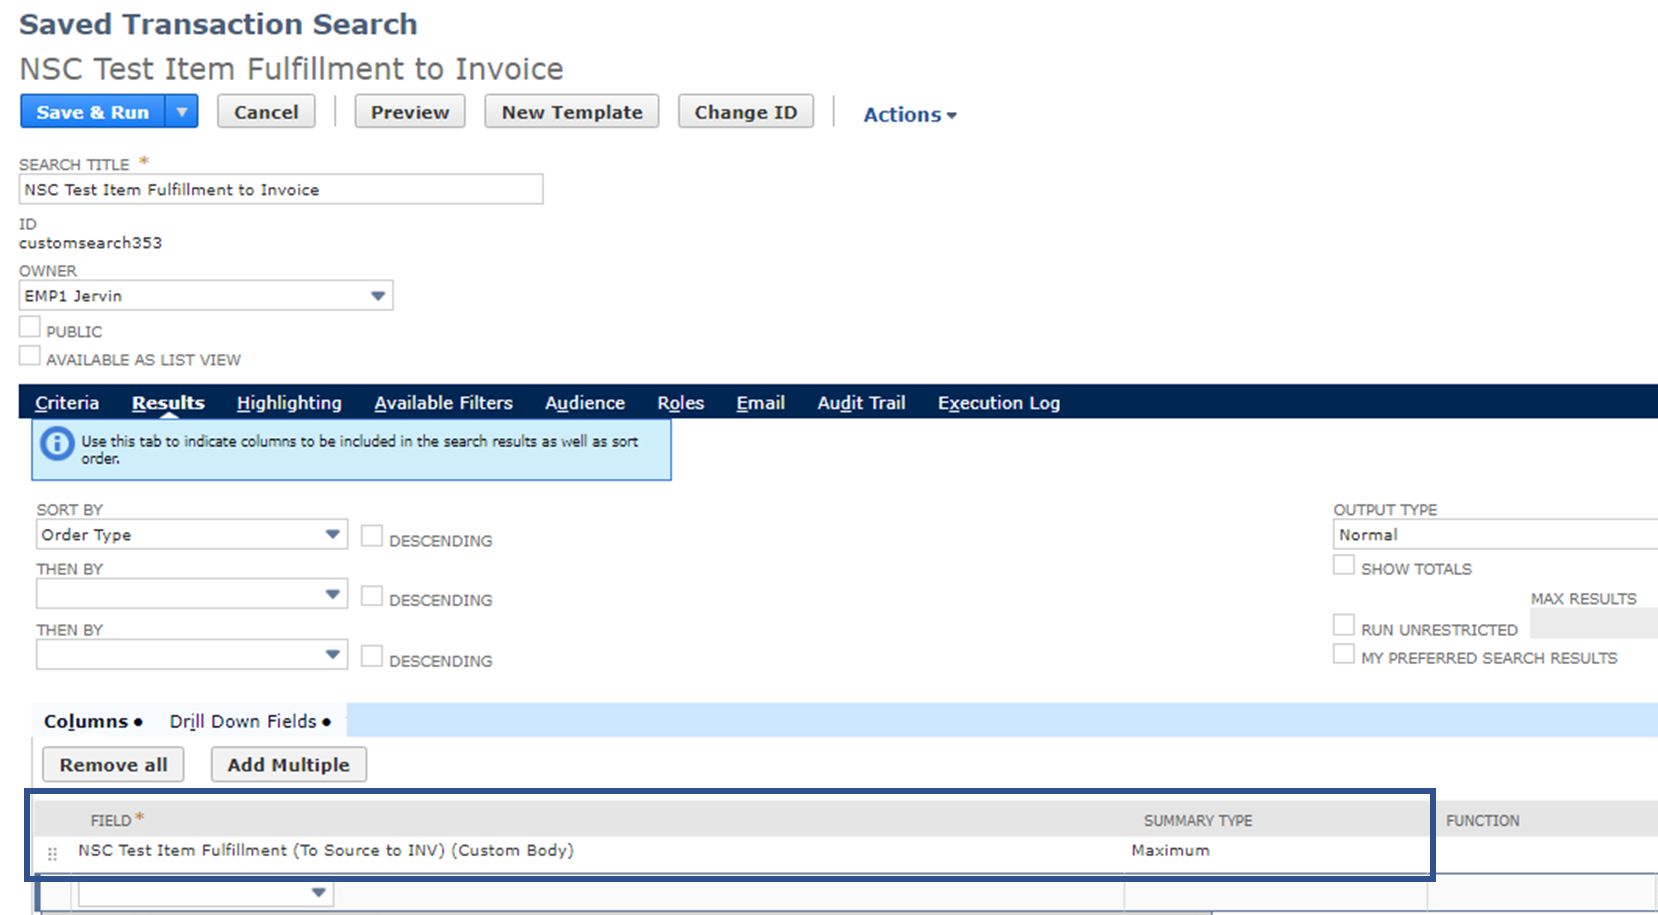
Task: Click into the Search Title input field
Action: [x=281, y=189]
